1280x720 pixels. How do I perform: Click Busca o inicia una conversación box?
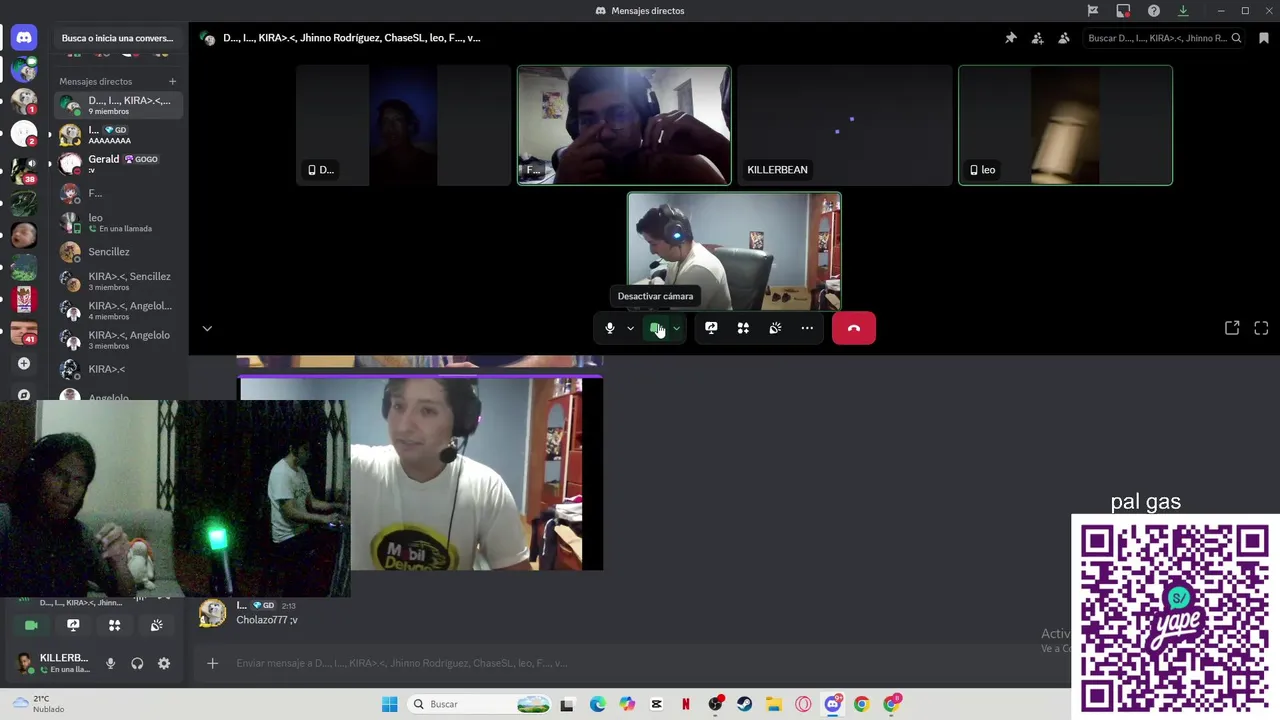(x=117, y=38)
